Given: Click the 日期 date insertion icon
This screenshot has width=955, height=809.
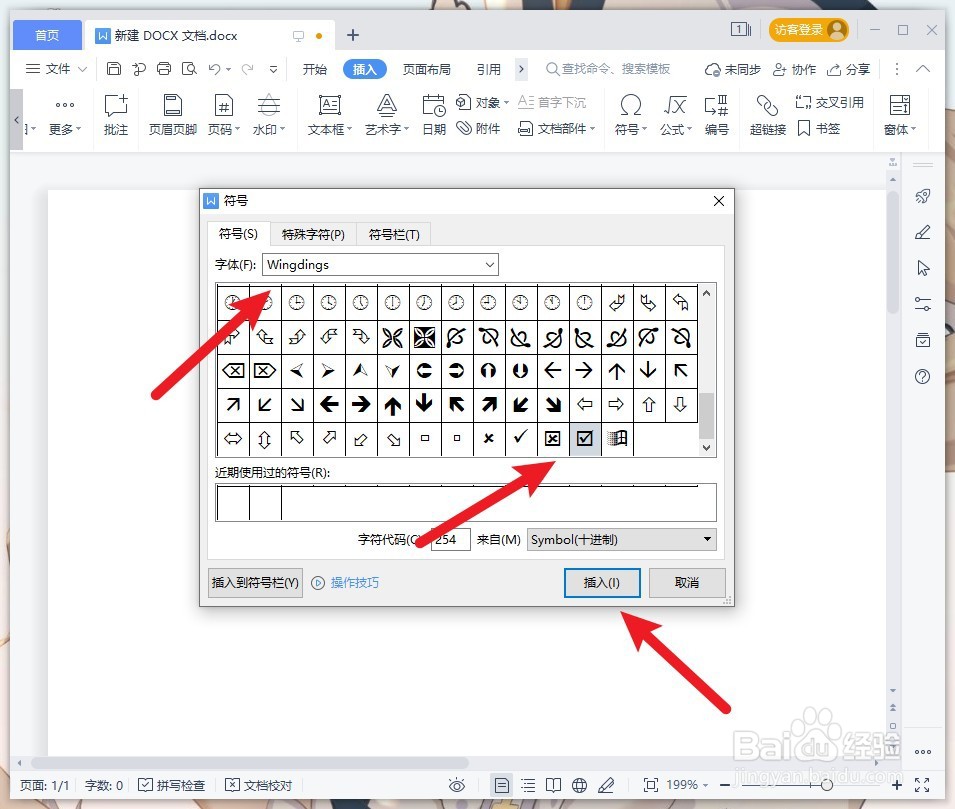Looking at the screenshot, I should [x=433, y=113].
